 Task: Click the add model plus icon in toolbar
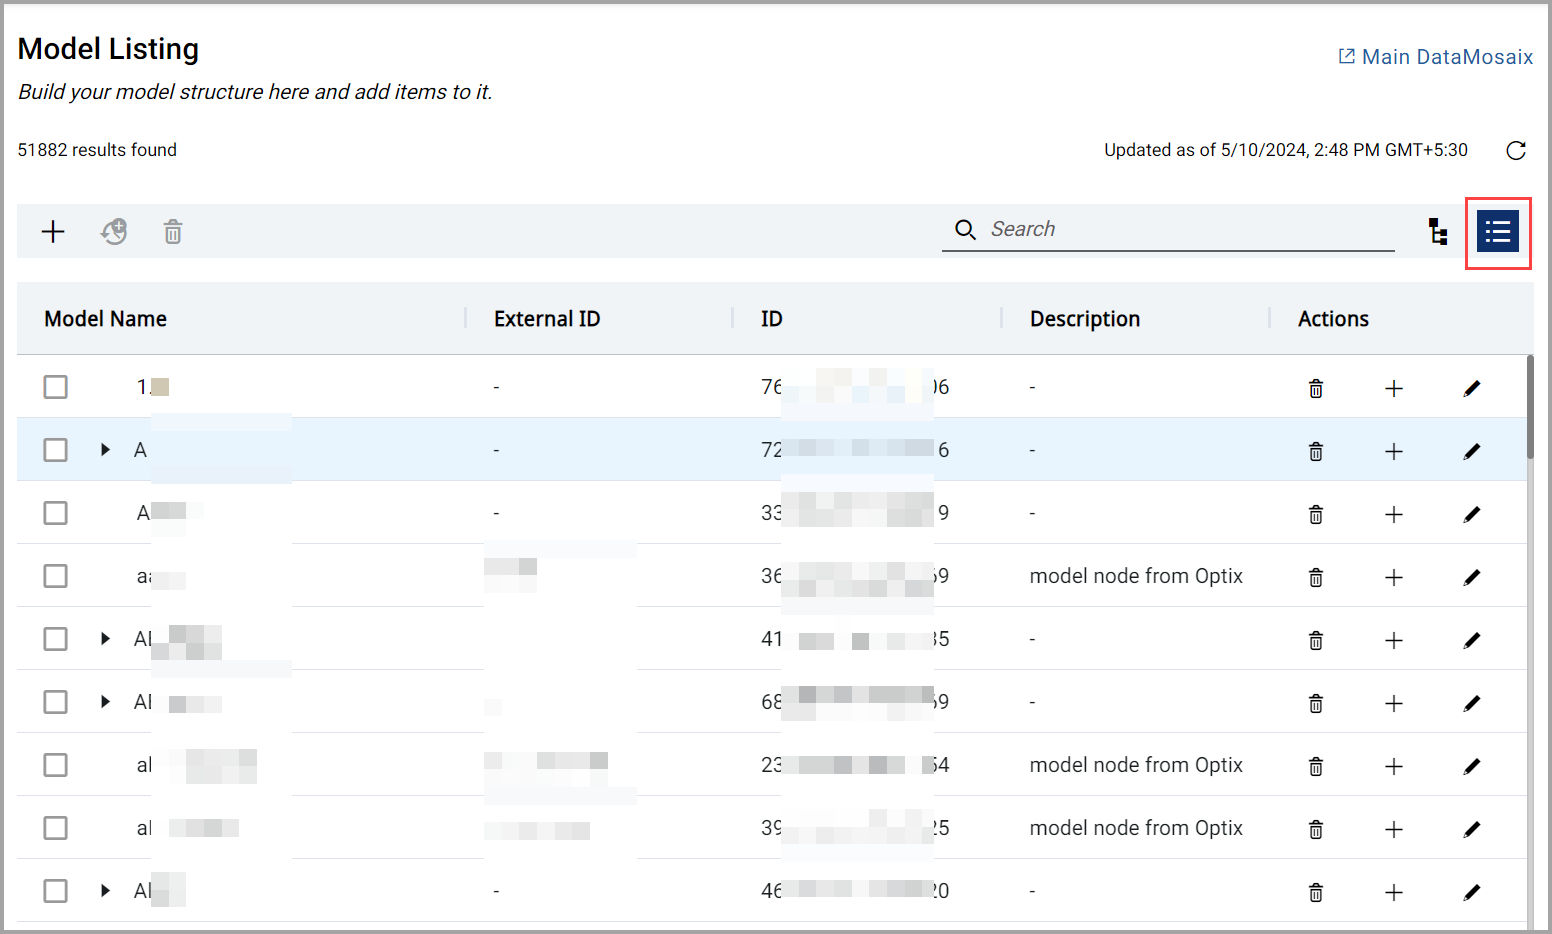coord(53,232)
